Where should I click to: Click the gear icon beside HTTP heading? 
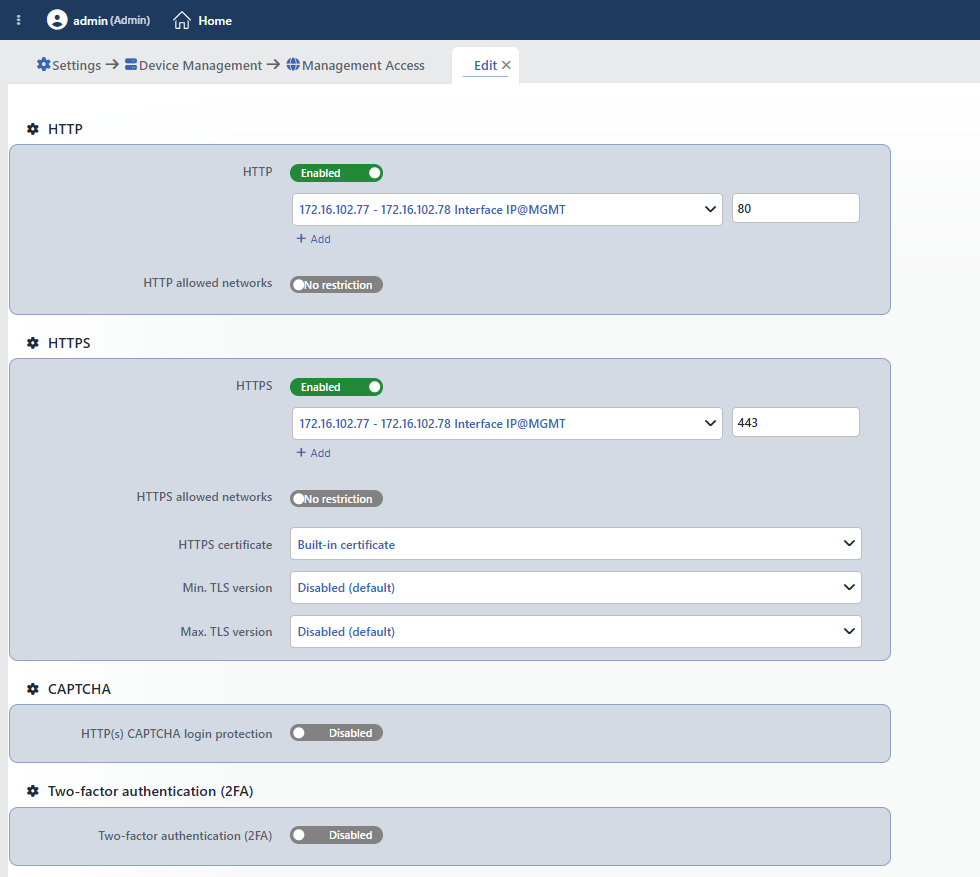click(x=33, y=129)
